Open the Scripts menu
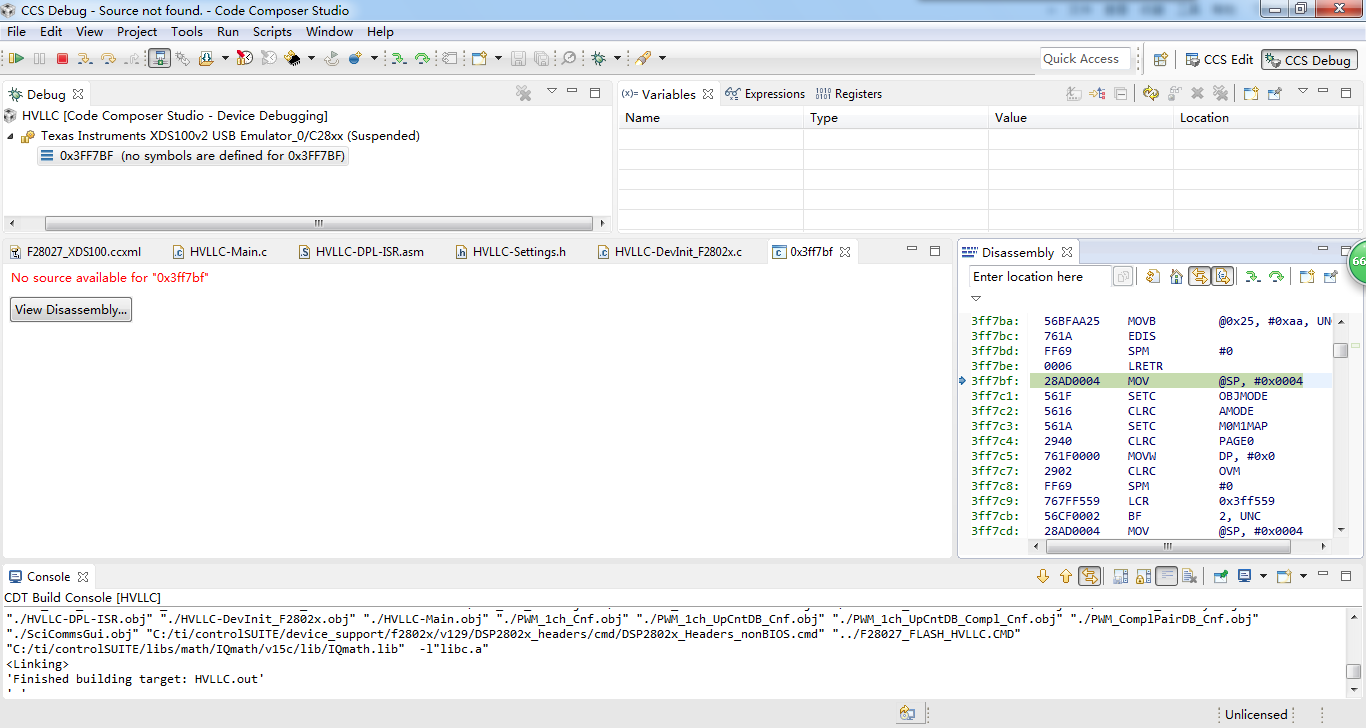This screenshot has width=1366, height=728. tap(272, 32)
